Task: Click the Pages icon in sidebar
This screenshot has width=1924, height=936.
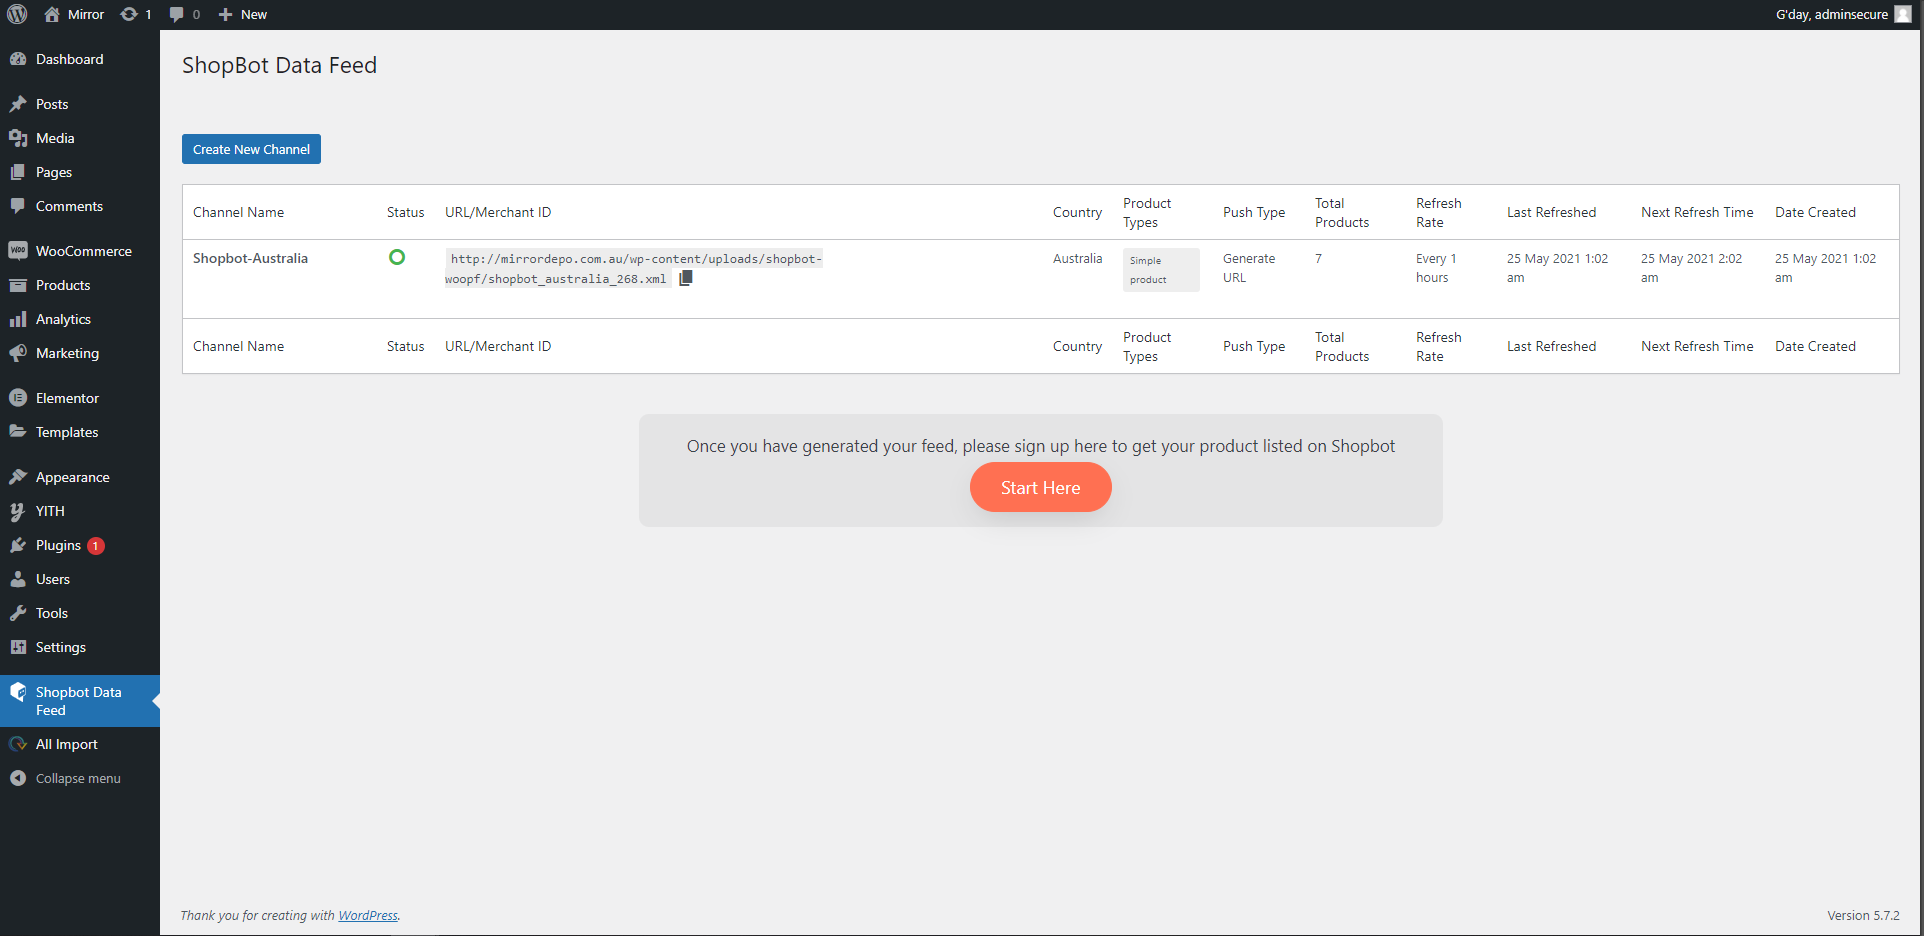Action: (x=18, y=172)
